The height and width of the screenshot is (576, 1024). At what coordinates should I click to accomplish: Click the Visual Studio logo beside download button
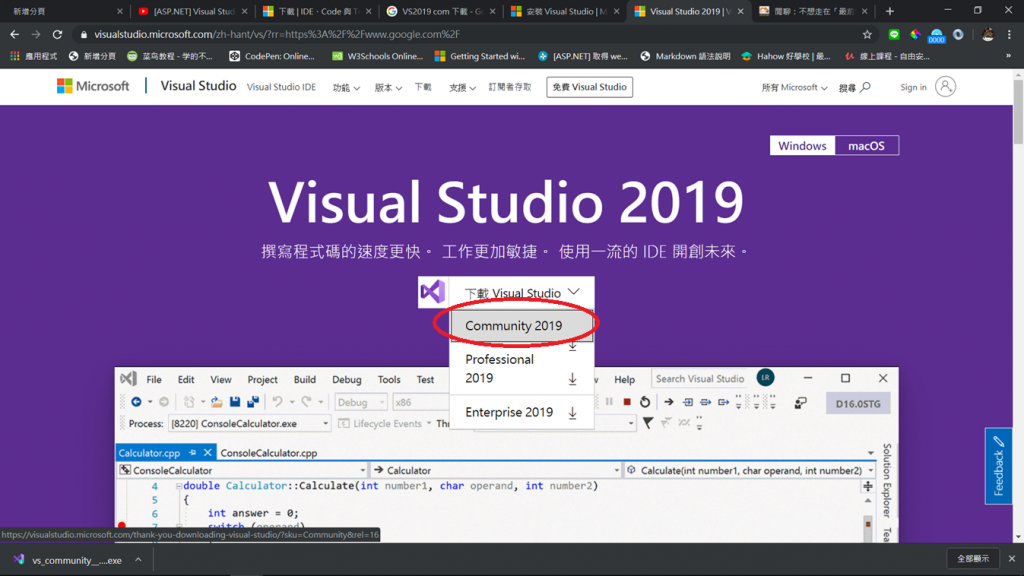coord(433,292)
